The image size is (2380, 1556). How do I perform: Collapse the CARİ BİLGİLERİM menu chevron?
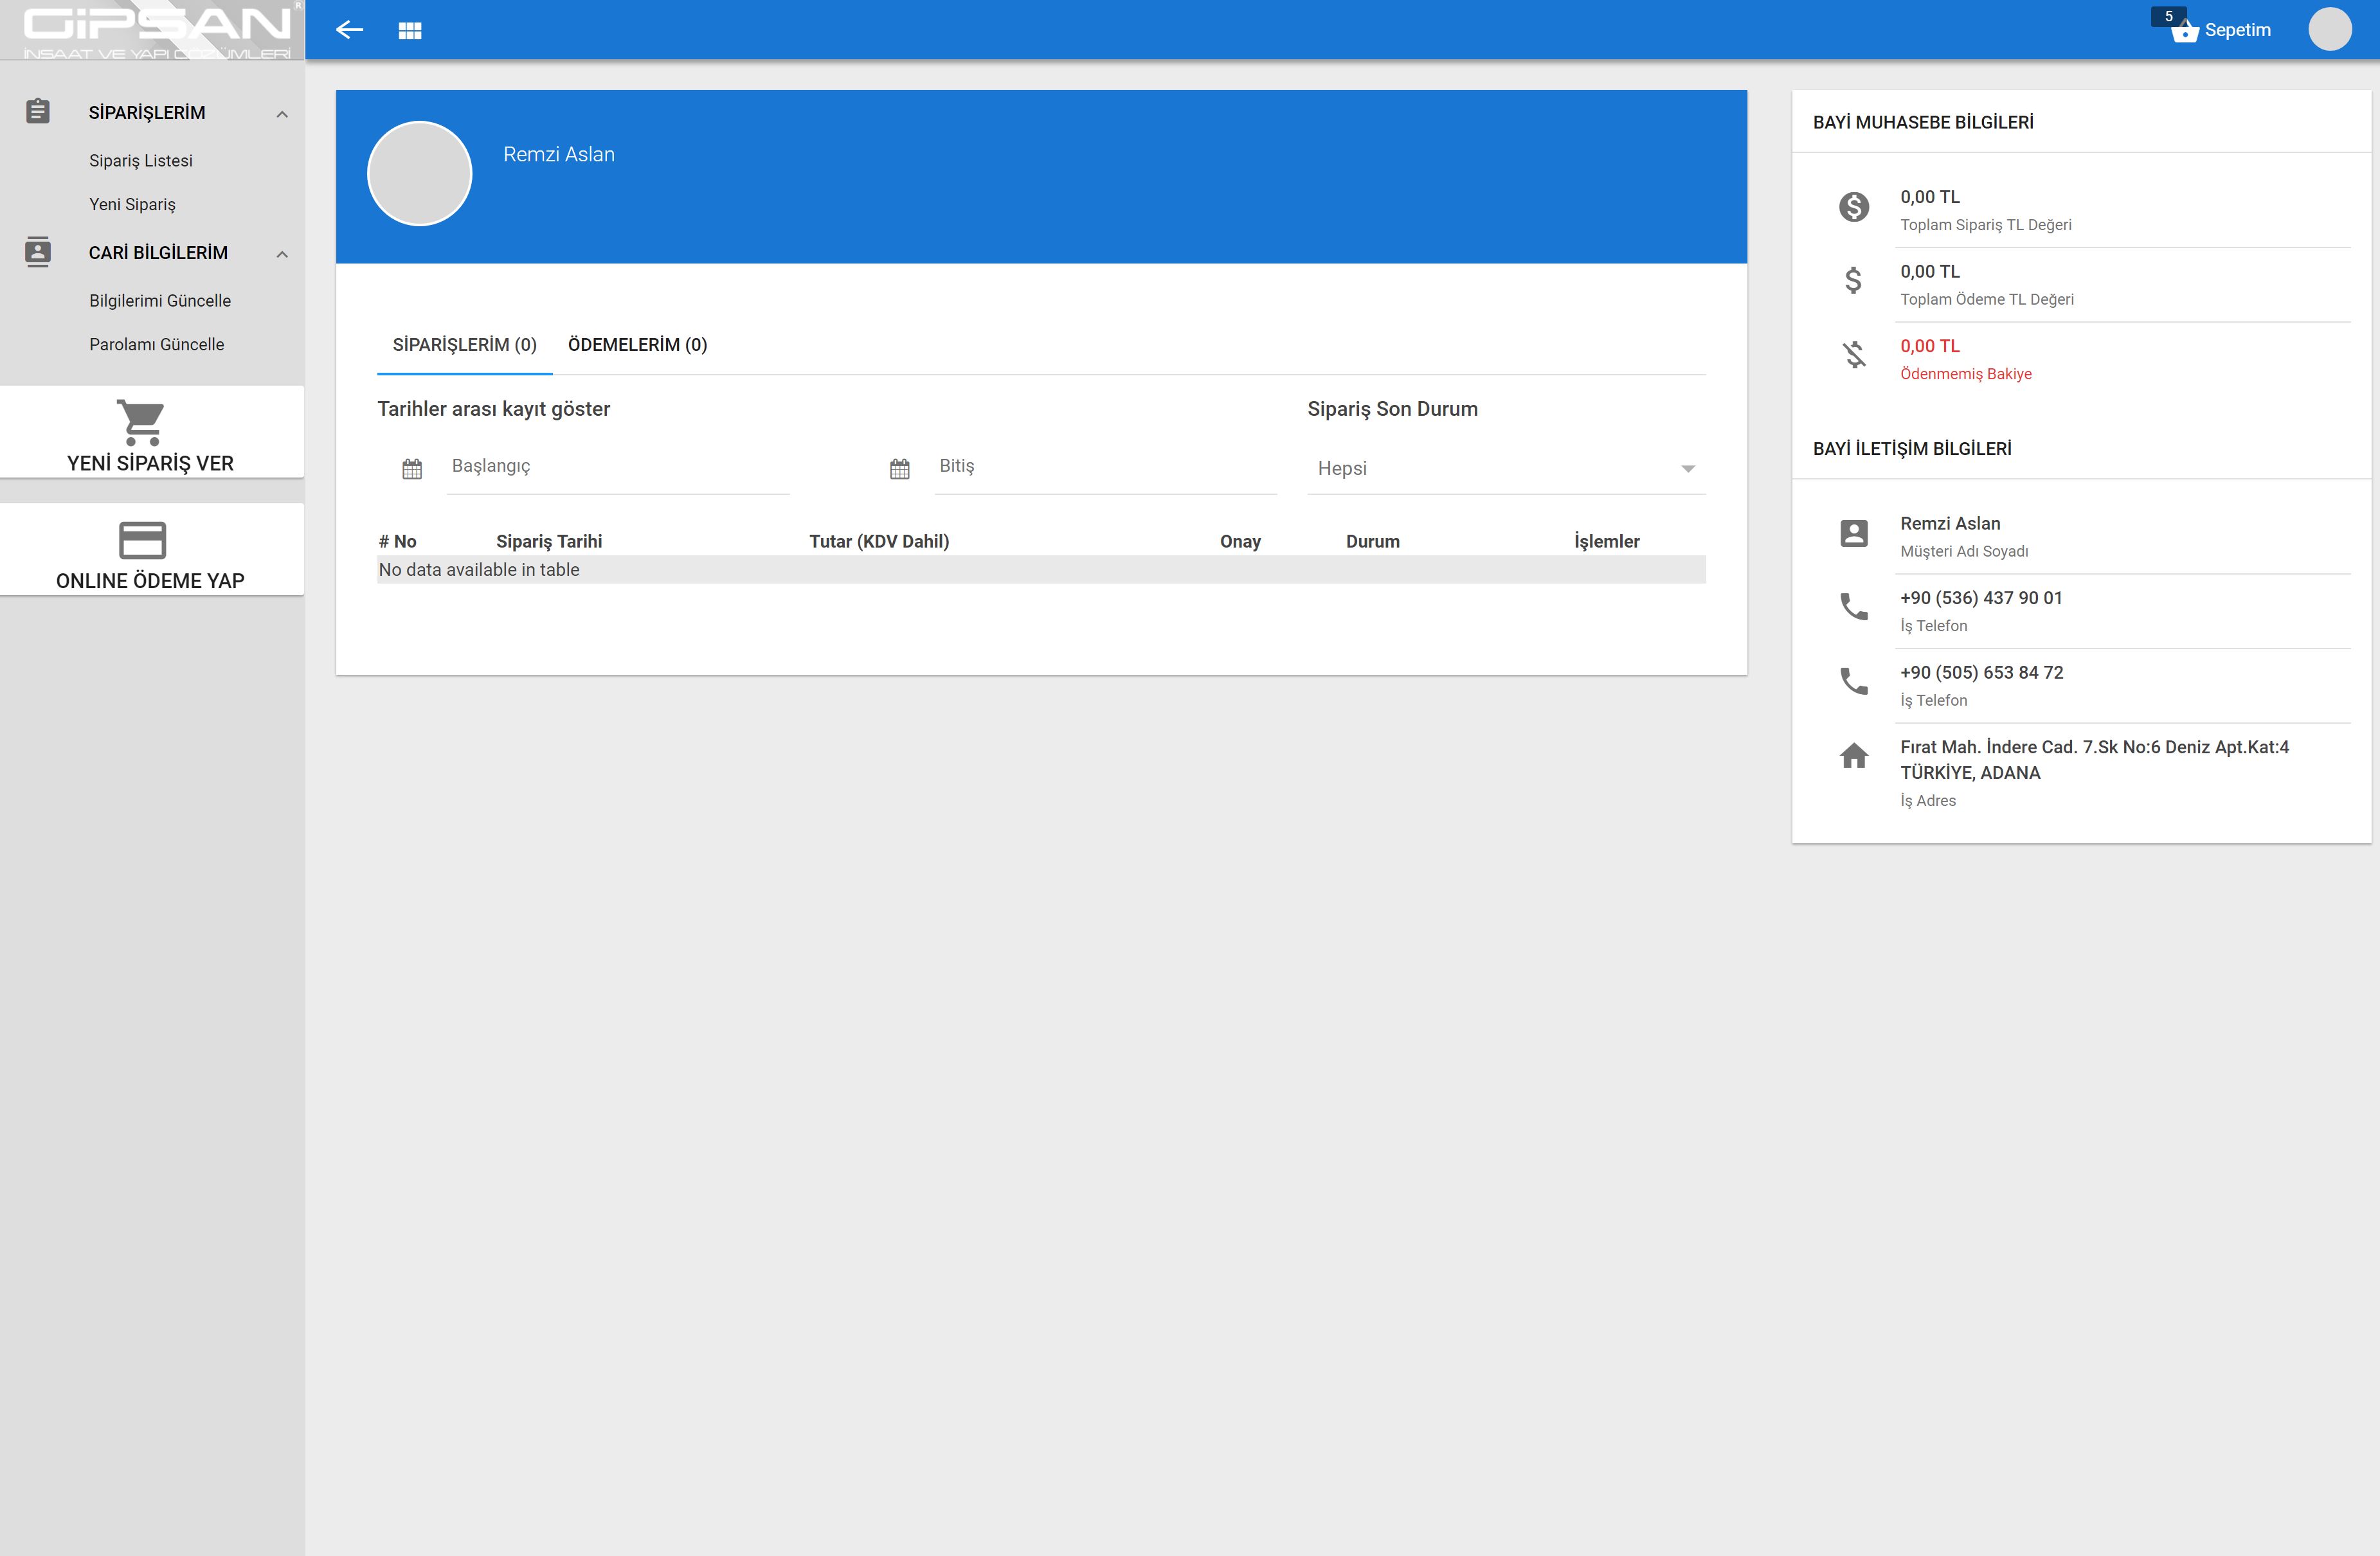coord(282,254)
